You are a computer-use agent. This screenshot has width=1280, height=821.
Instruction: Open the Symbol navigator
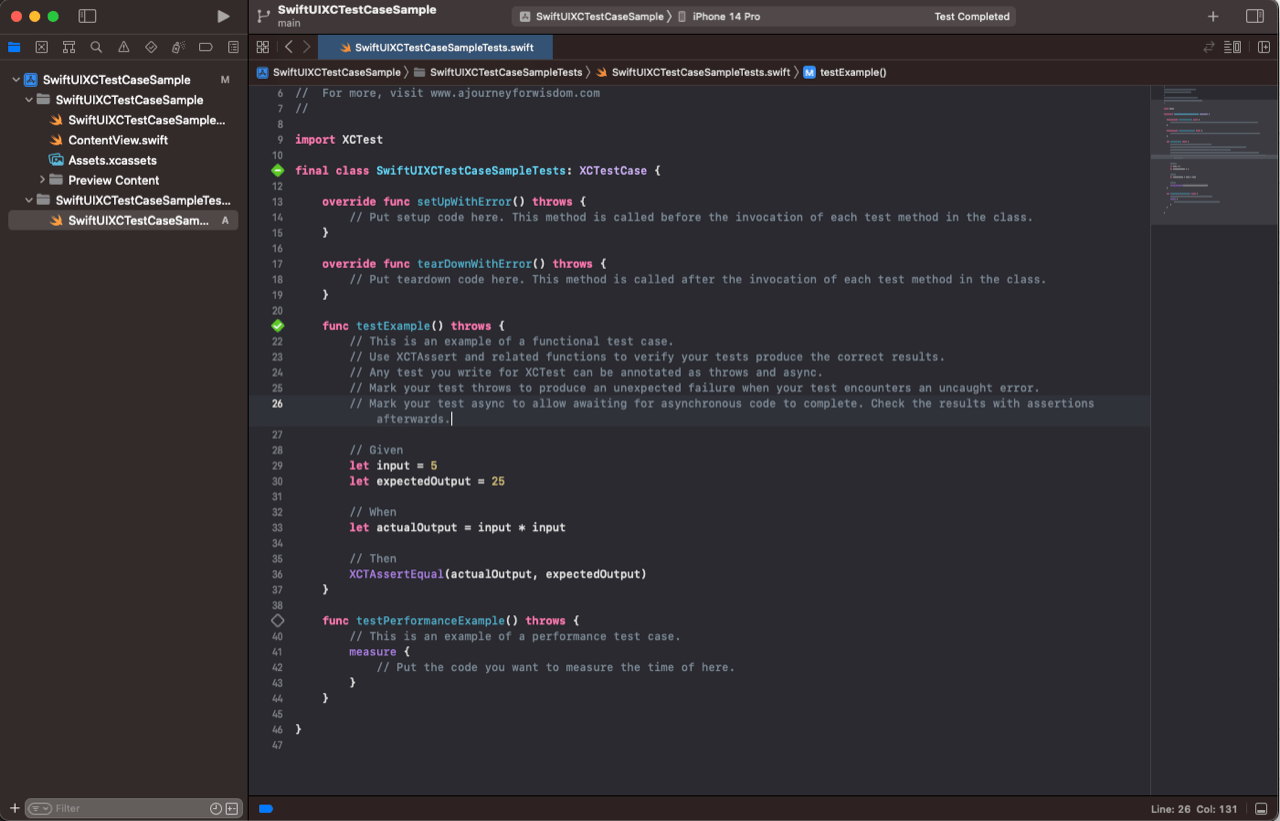(69, 47)
